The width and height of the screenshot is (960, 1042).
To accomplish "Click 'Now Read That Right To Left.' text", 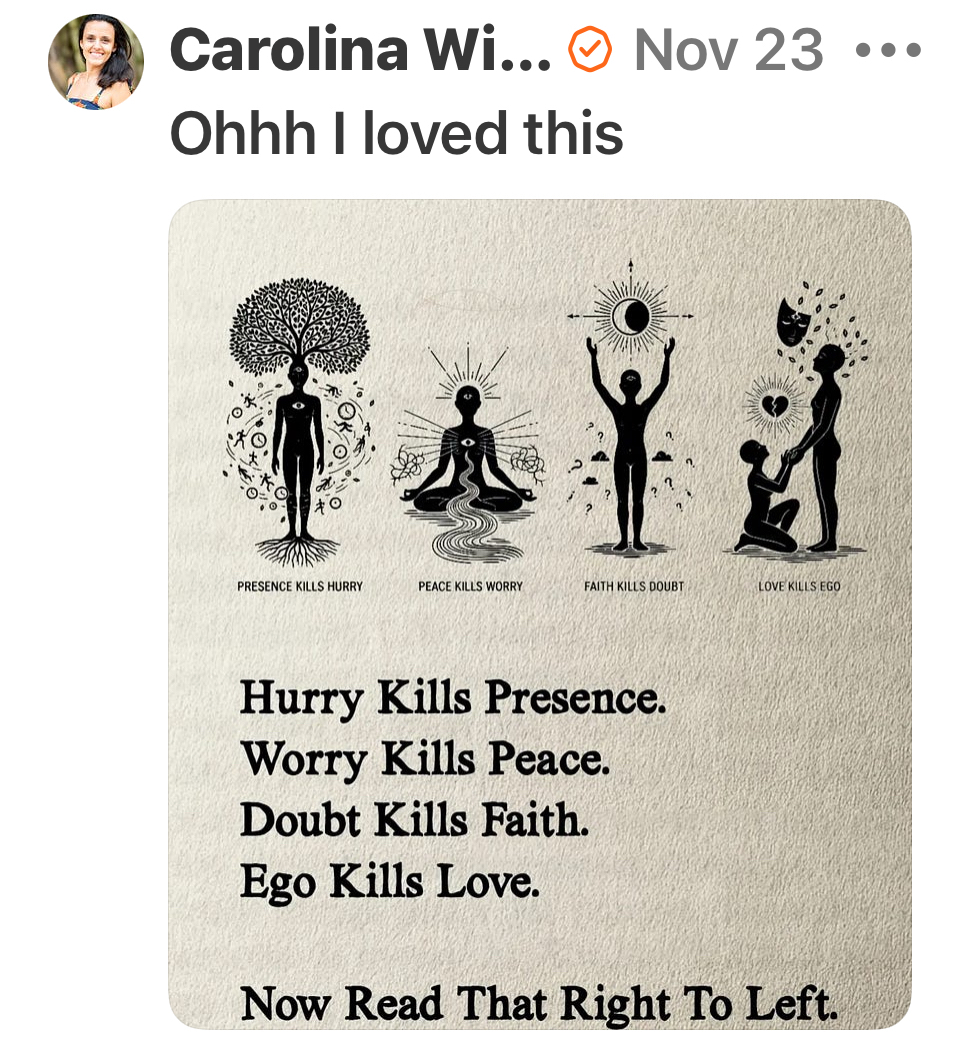I will click(x=539, y=1003).
